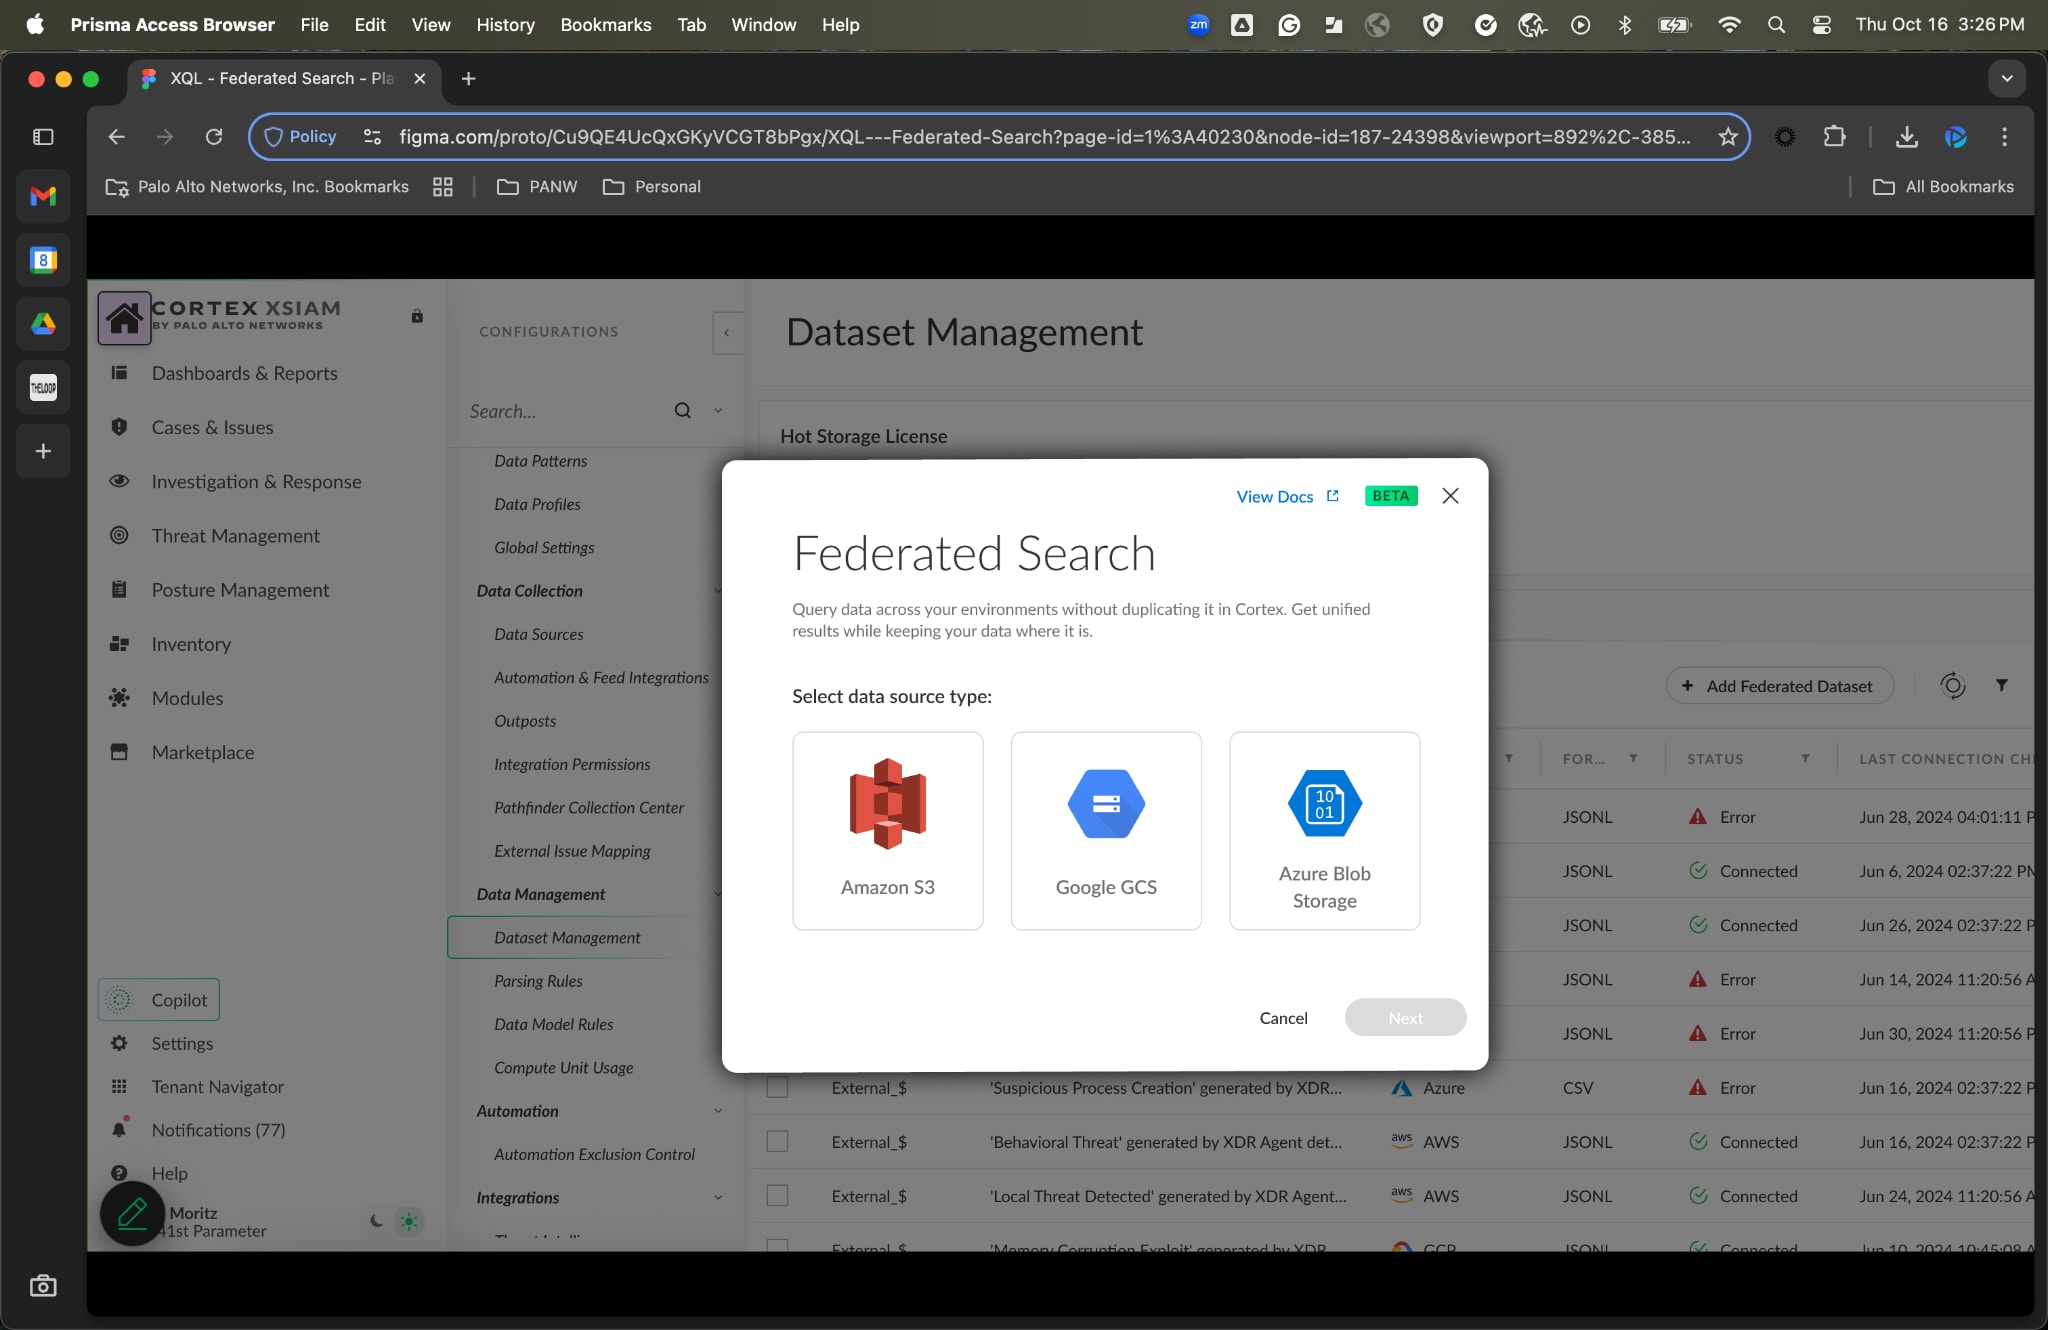This screenshot has width=2048, height=1330.
Task: Check the 'Suspicious Process Creation' row checkbox
Action: pos(776,1087)
